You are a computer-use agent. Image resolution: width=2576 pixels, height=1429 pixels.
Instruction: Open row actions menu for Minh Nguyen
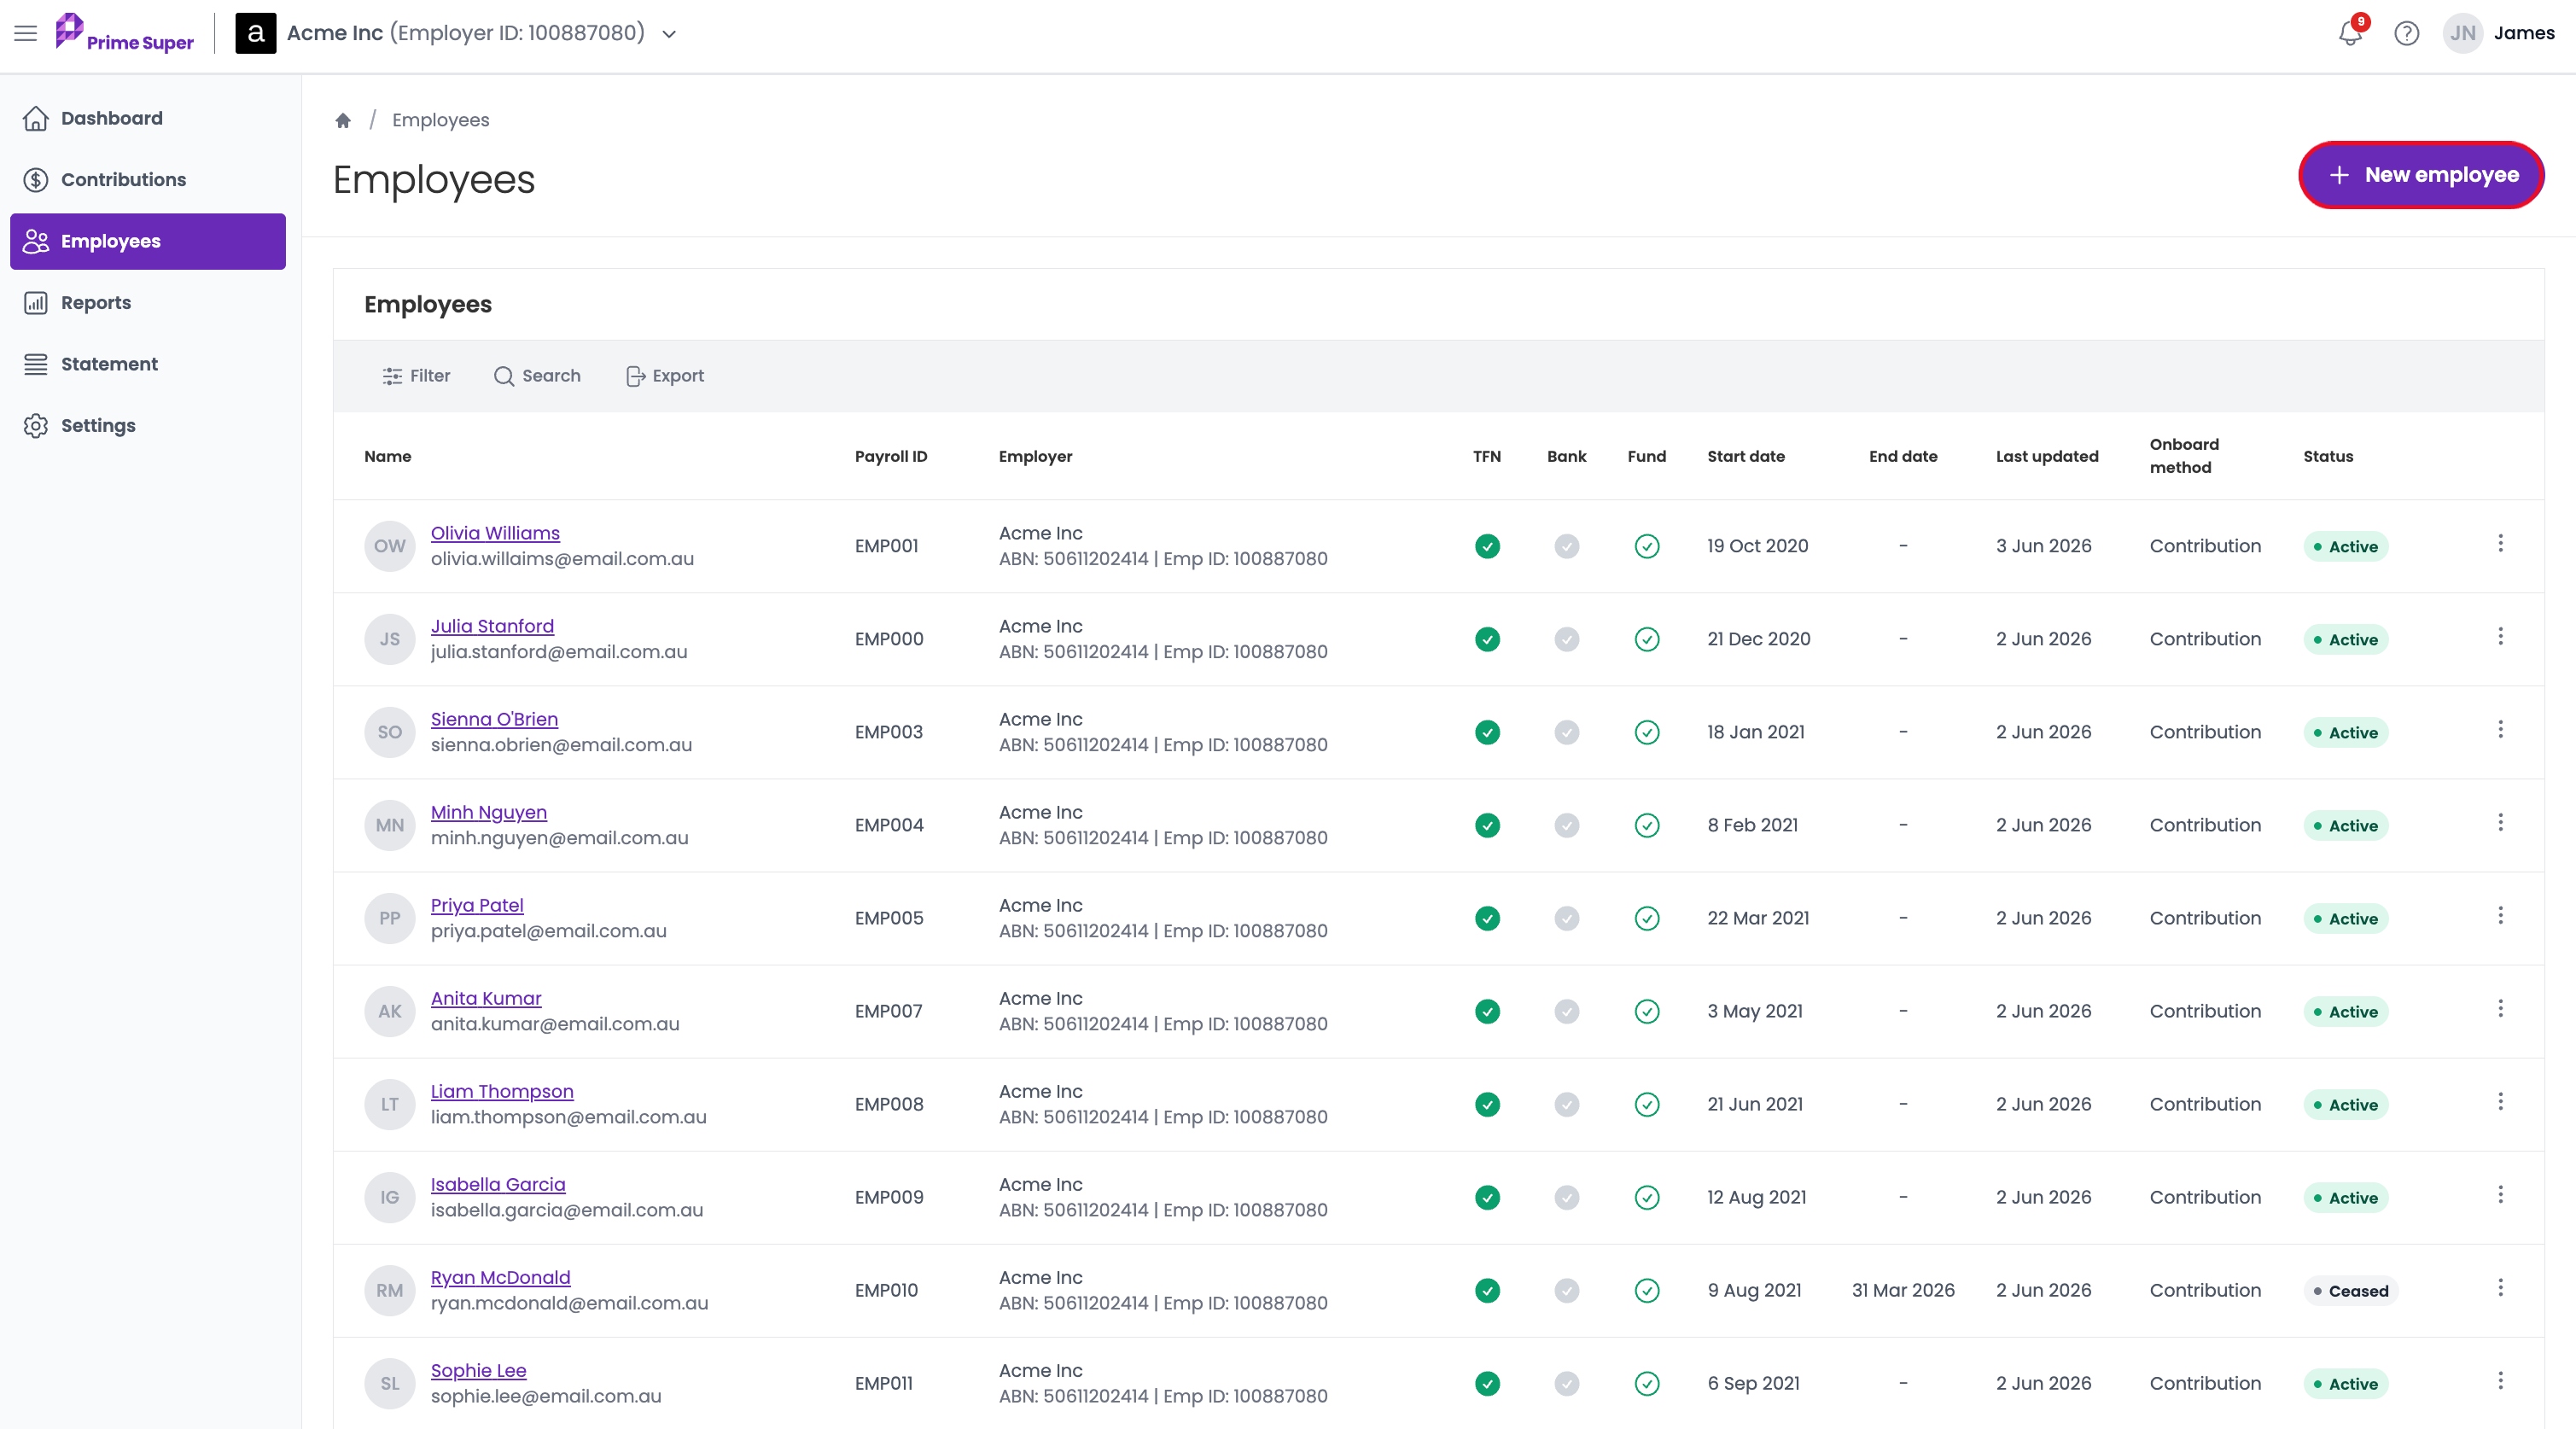[x=2500, y=822]
